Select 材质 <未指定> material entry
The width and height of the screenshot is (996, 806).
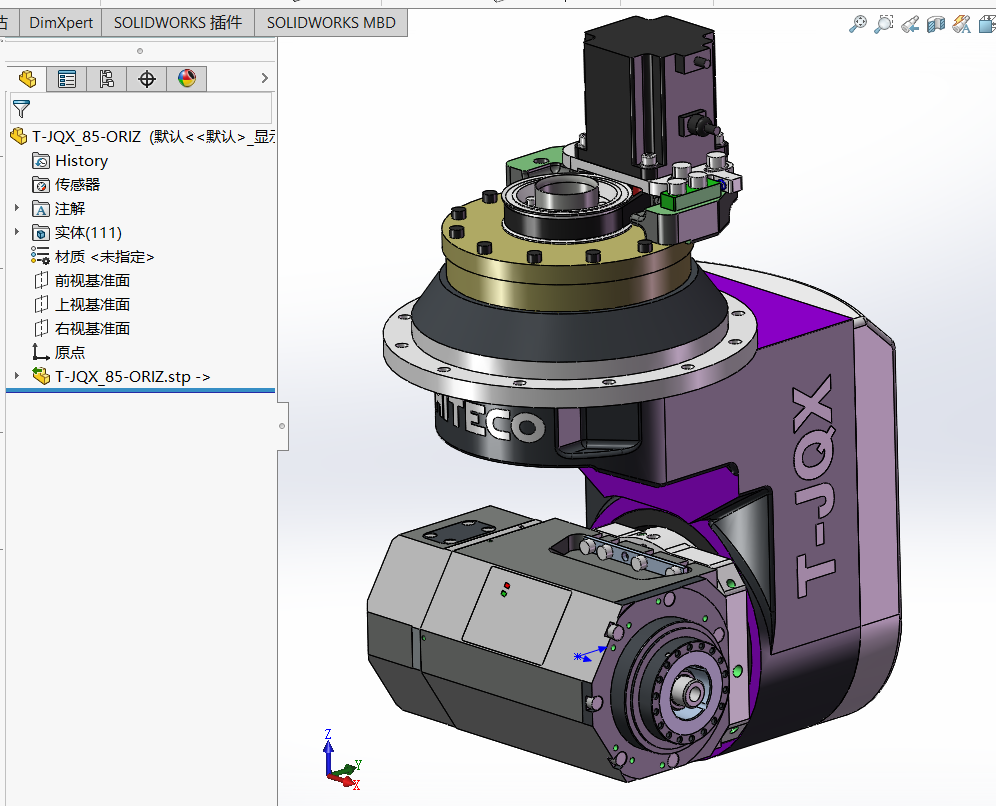point(104,257)
